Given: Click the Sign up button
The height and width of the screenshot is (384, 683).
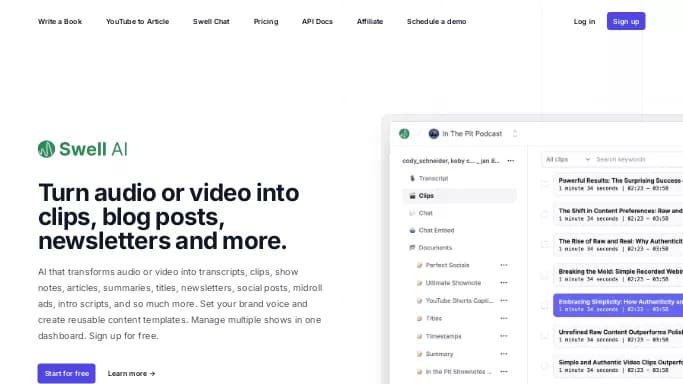Looking at the screenshot, I should (626, 21).
